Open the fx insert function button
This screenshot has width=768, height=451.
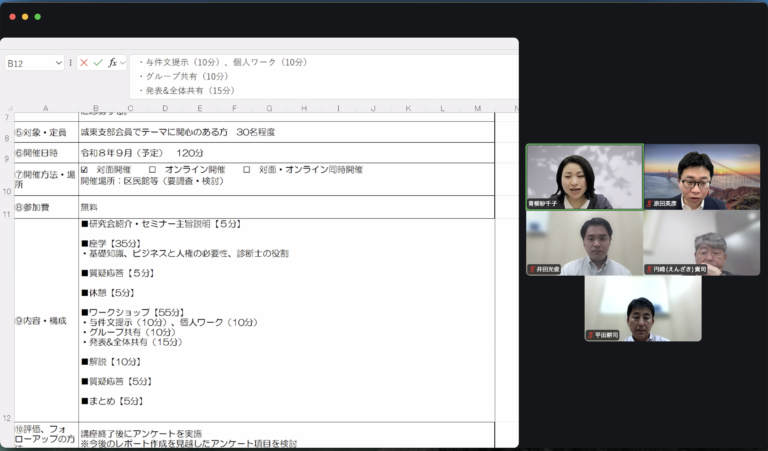(112, 63)
